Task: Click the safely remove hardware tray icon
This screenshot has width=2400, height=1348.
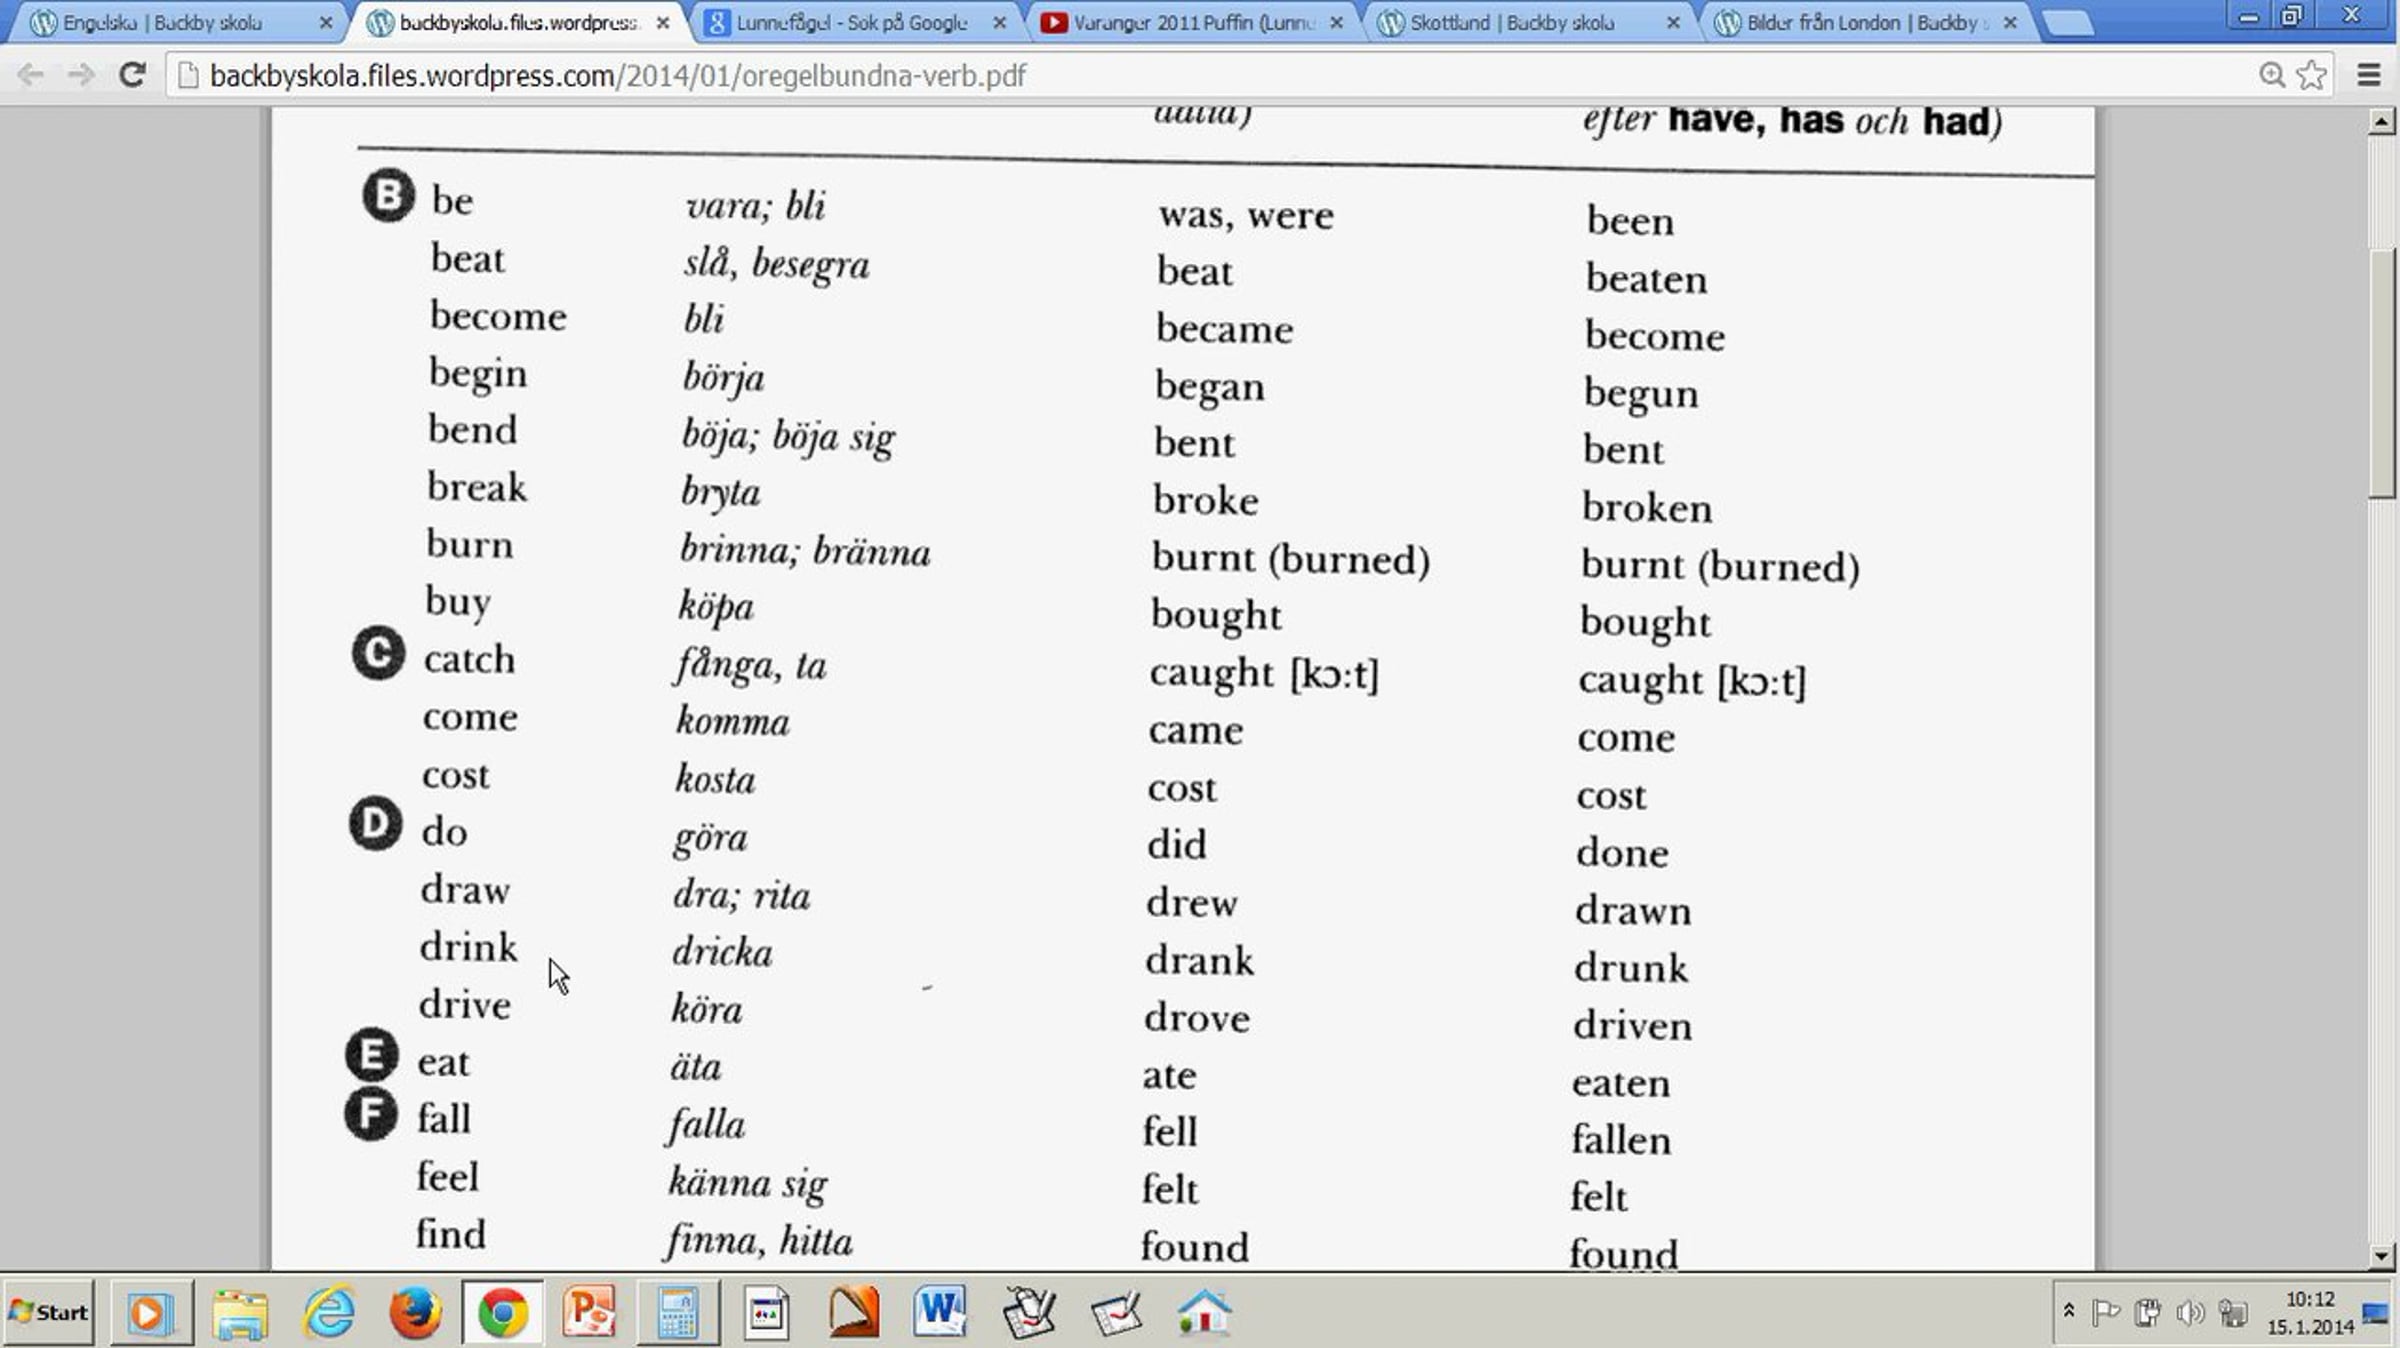Action: click(2147, 1312)
